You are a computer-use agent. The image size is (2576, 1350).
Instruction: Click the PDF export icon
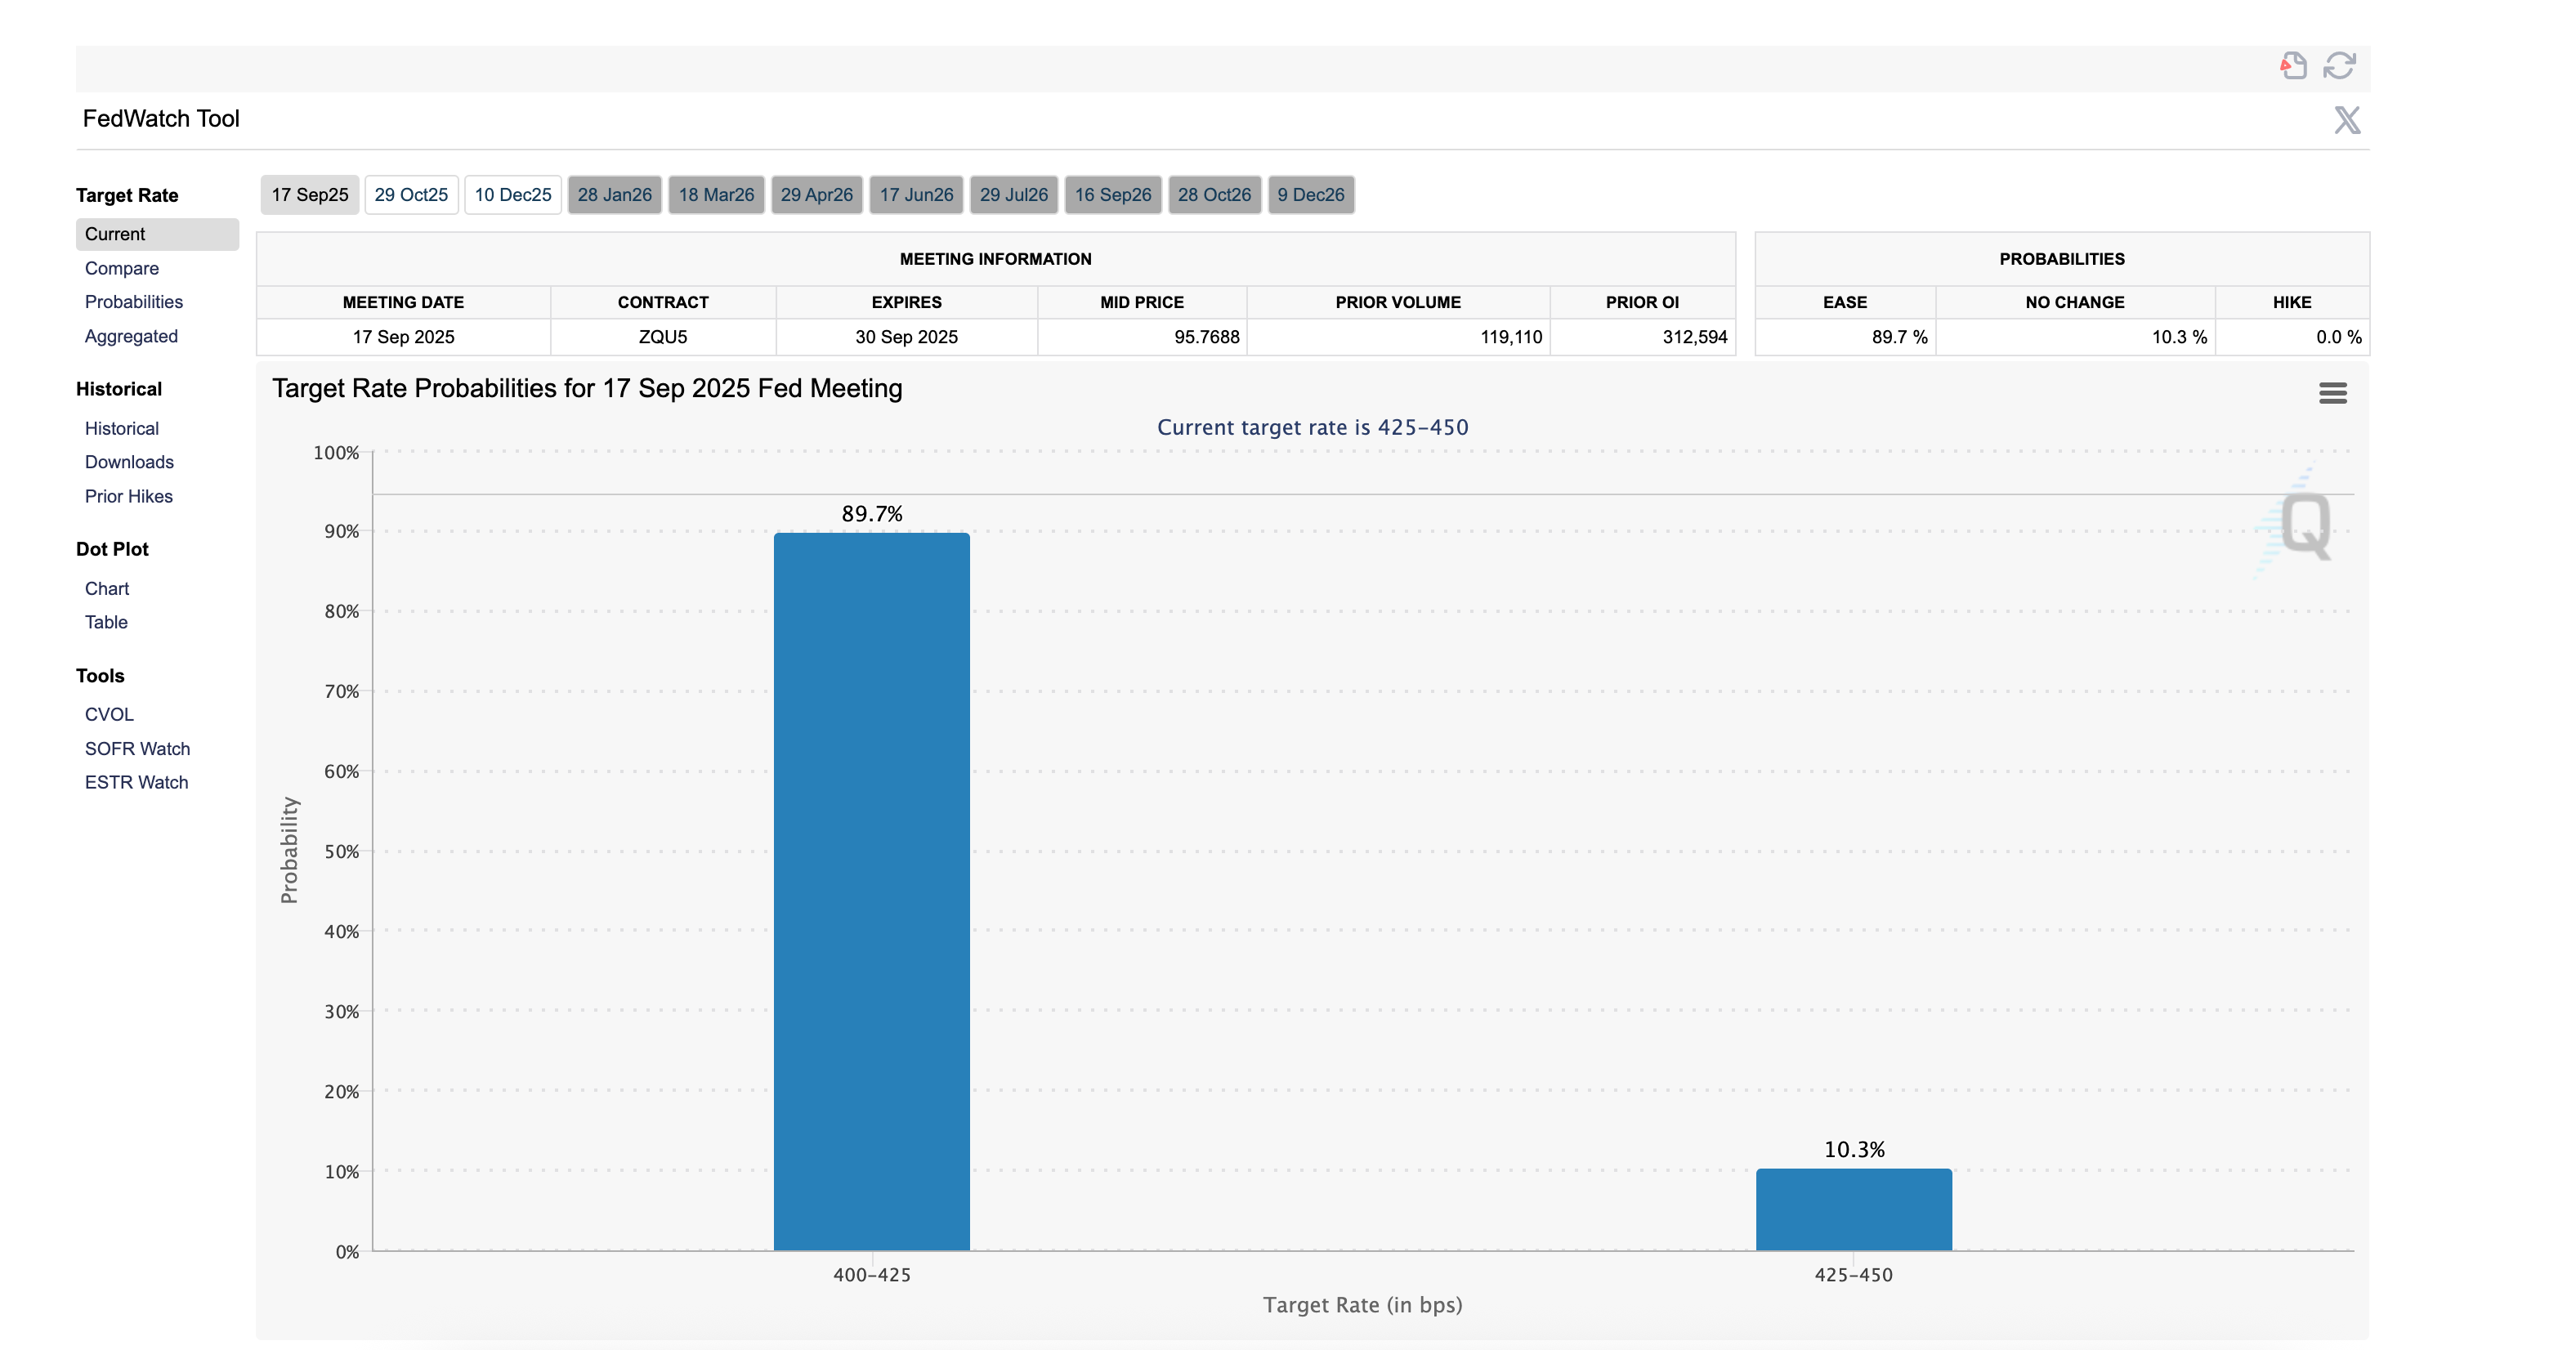2293,66
